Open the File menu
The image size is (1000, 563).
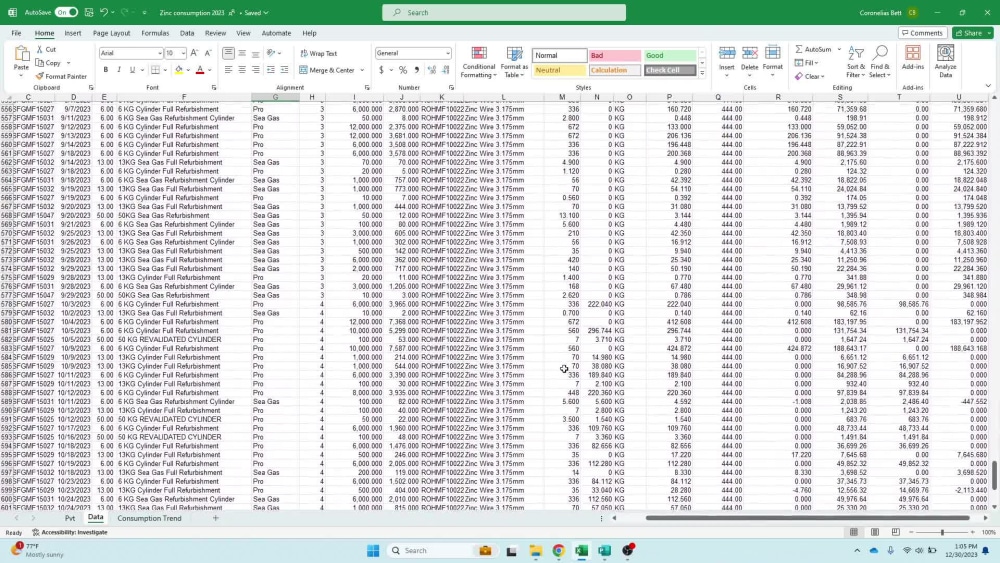[16, 33]
